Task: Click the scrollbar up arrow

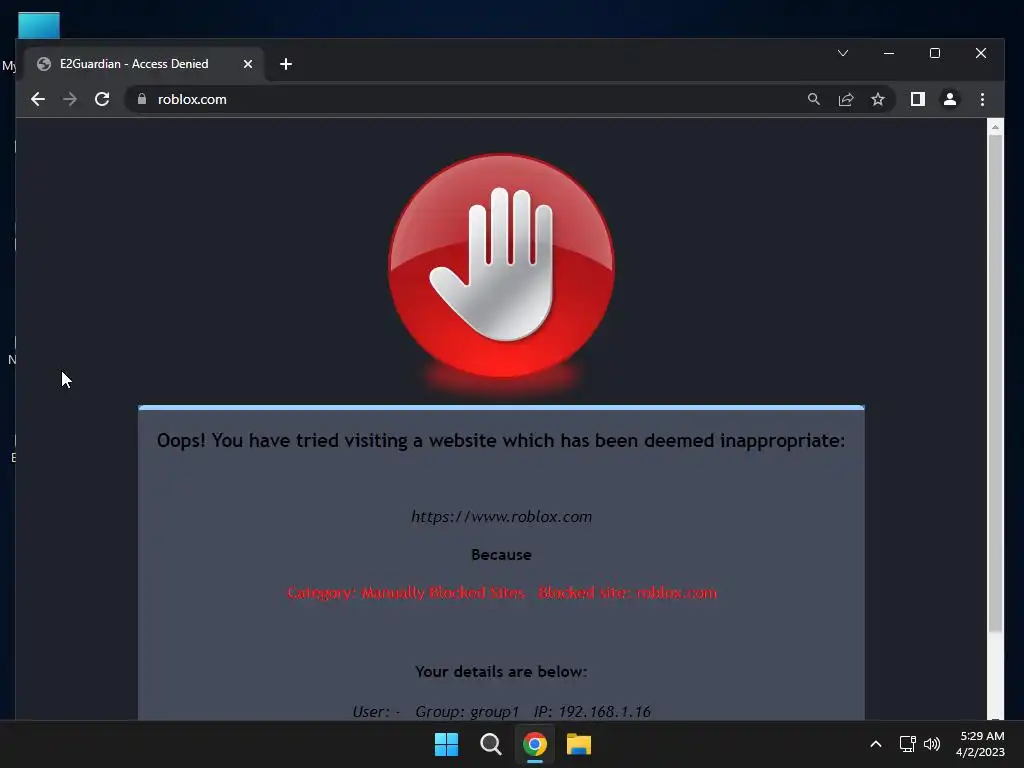Action: 995,127
